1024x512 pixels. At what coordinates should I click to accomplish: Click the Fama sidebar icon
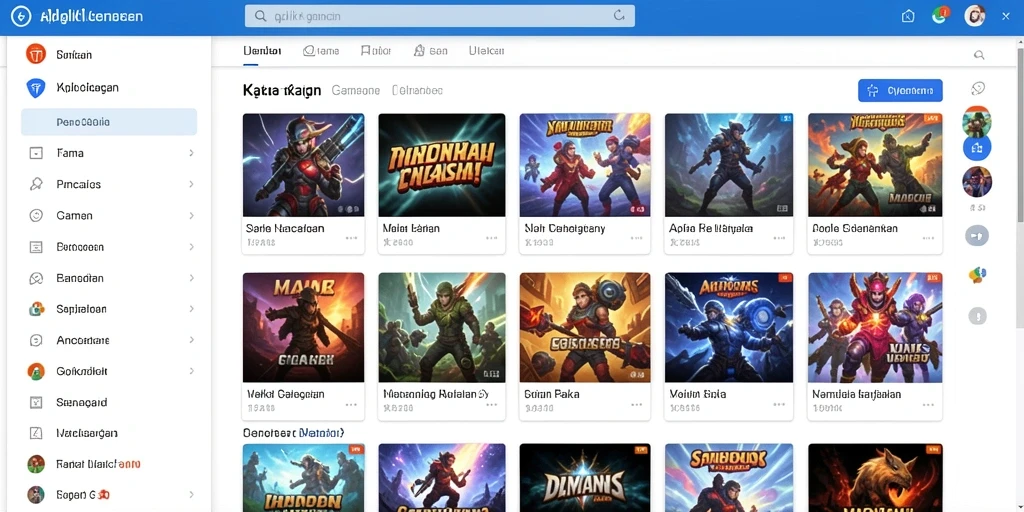(36, 153)
